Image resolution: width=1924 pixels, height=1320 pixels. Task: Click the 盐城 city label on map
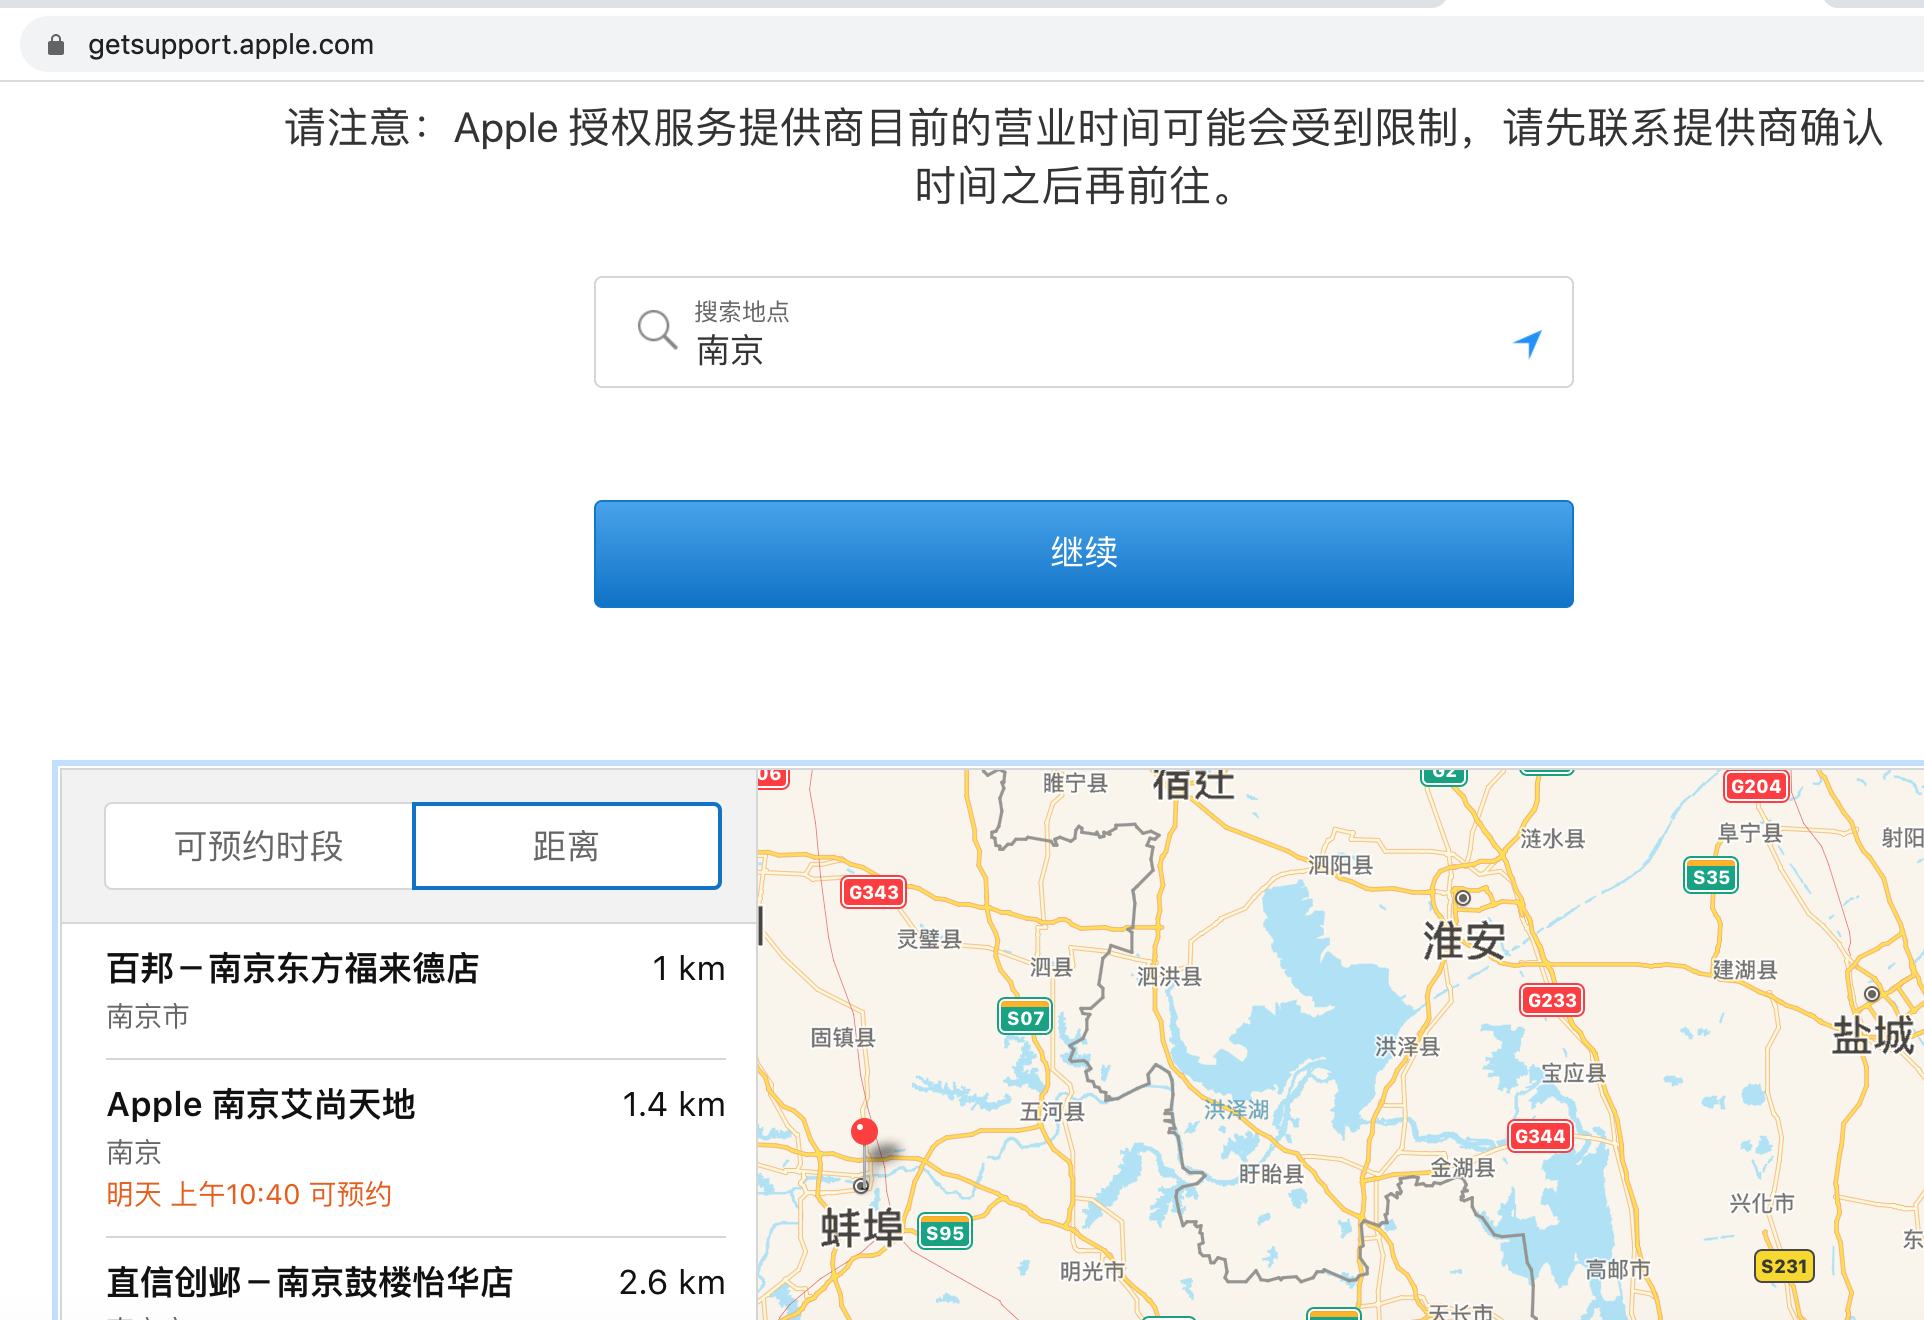click(1873, 1035)
